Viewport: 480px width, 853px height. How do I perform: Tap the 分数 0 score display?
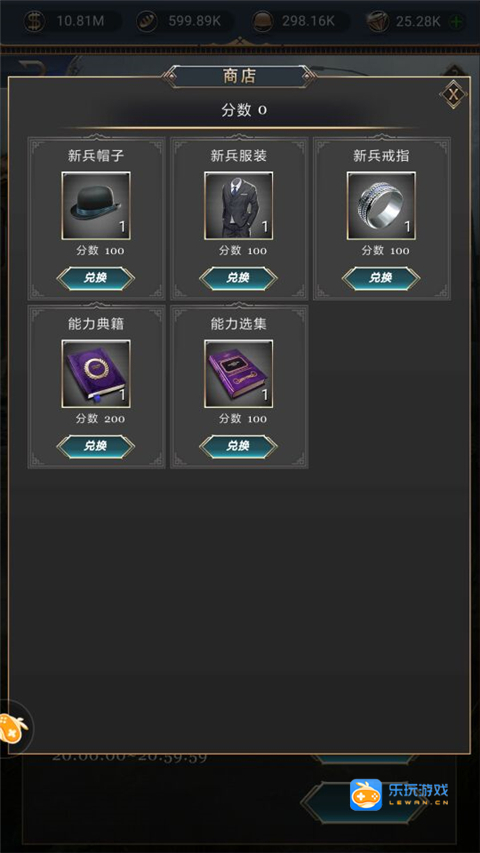pyautogui.click(x=244, y=110)
